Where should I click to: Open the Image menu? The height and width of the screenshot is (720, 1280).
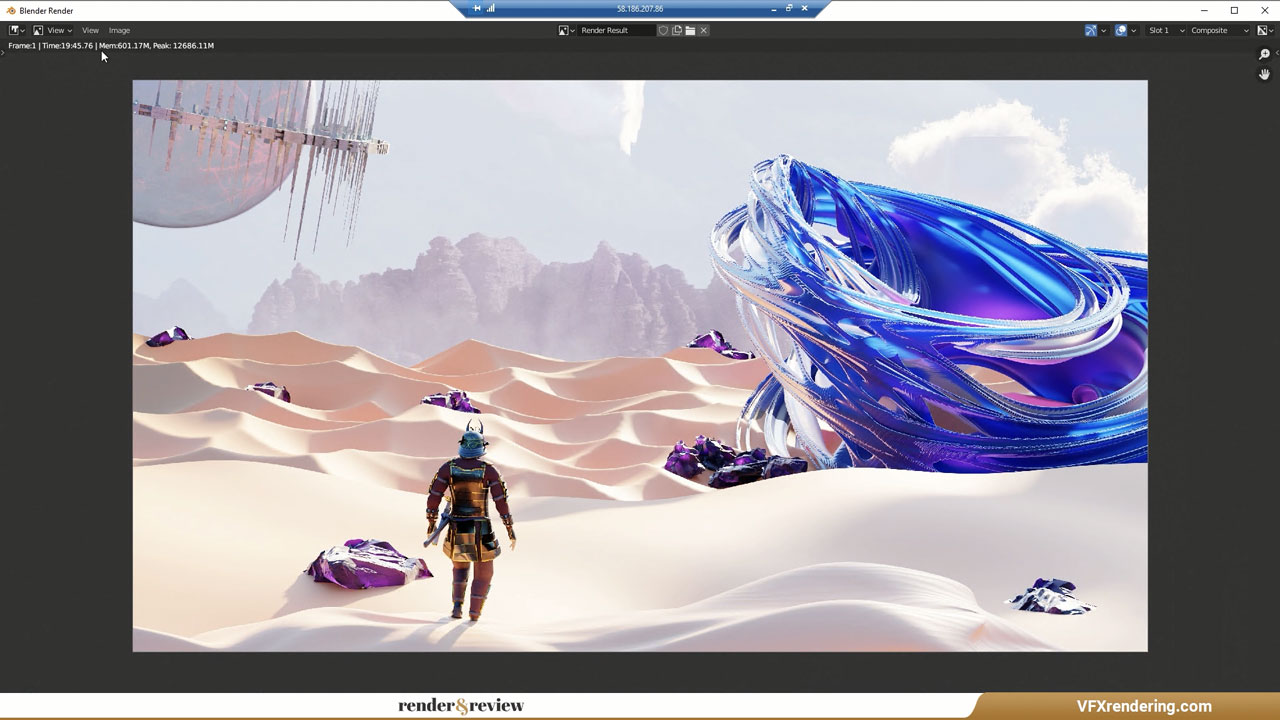click(x=119, y=30)
